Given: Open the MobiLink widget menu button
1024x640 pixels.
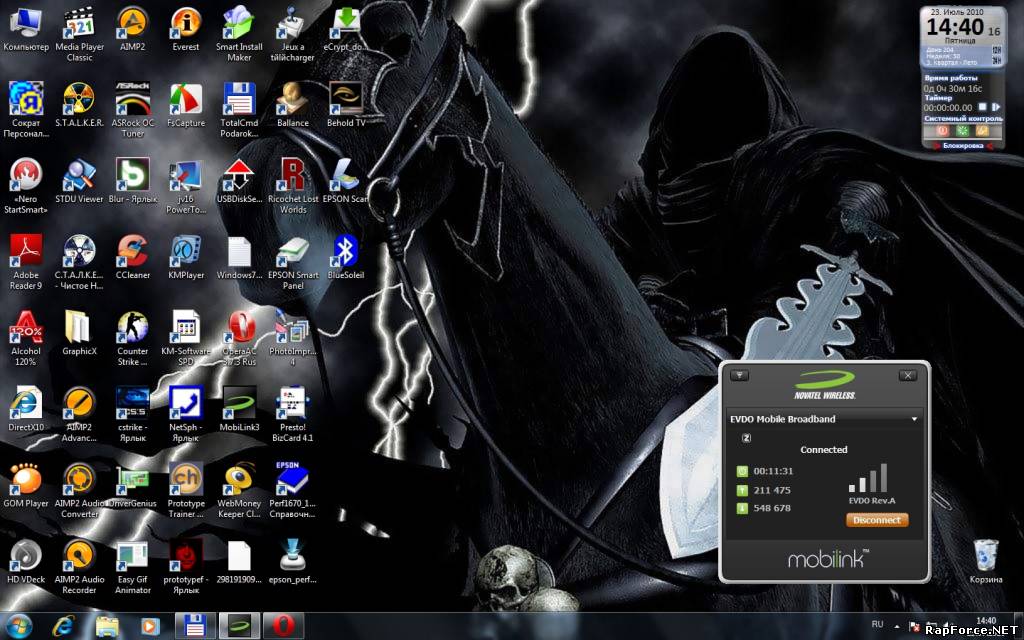Looking at the screenshot, I should click(739, 376).
